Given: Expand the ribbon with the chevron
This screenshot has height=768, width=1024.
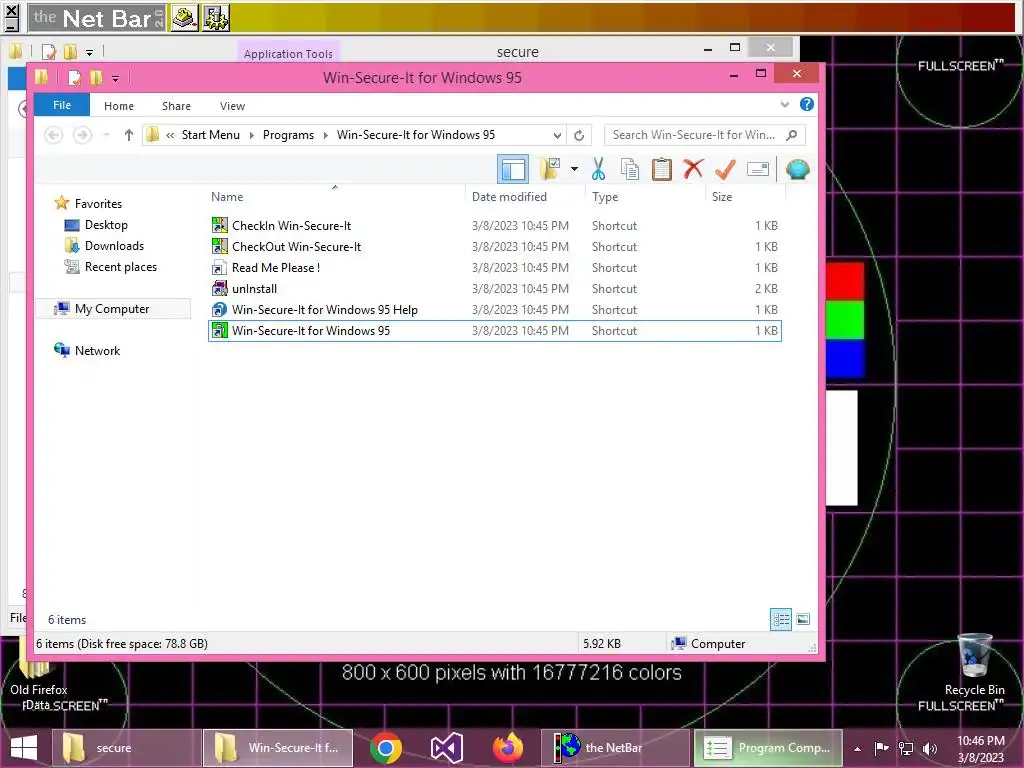Looking at the screenshot, I should [x=785, y=104].
